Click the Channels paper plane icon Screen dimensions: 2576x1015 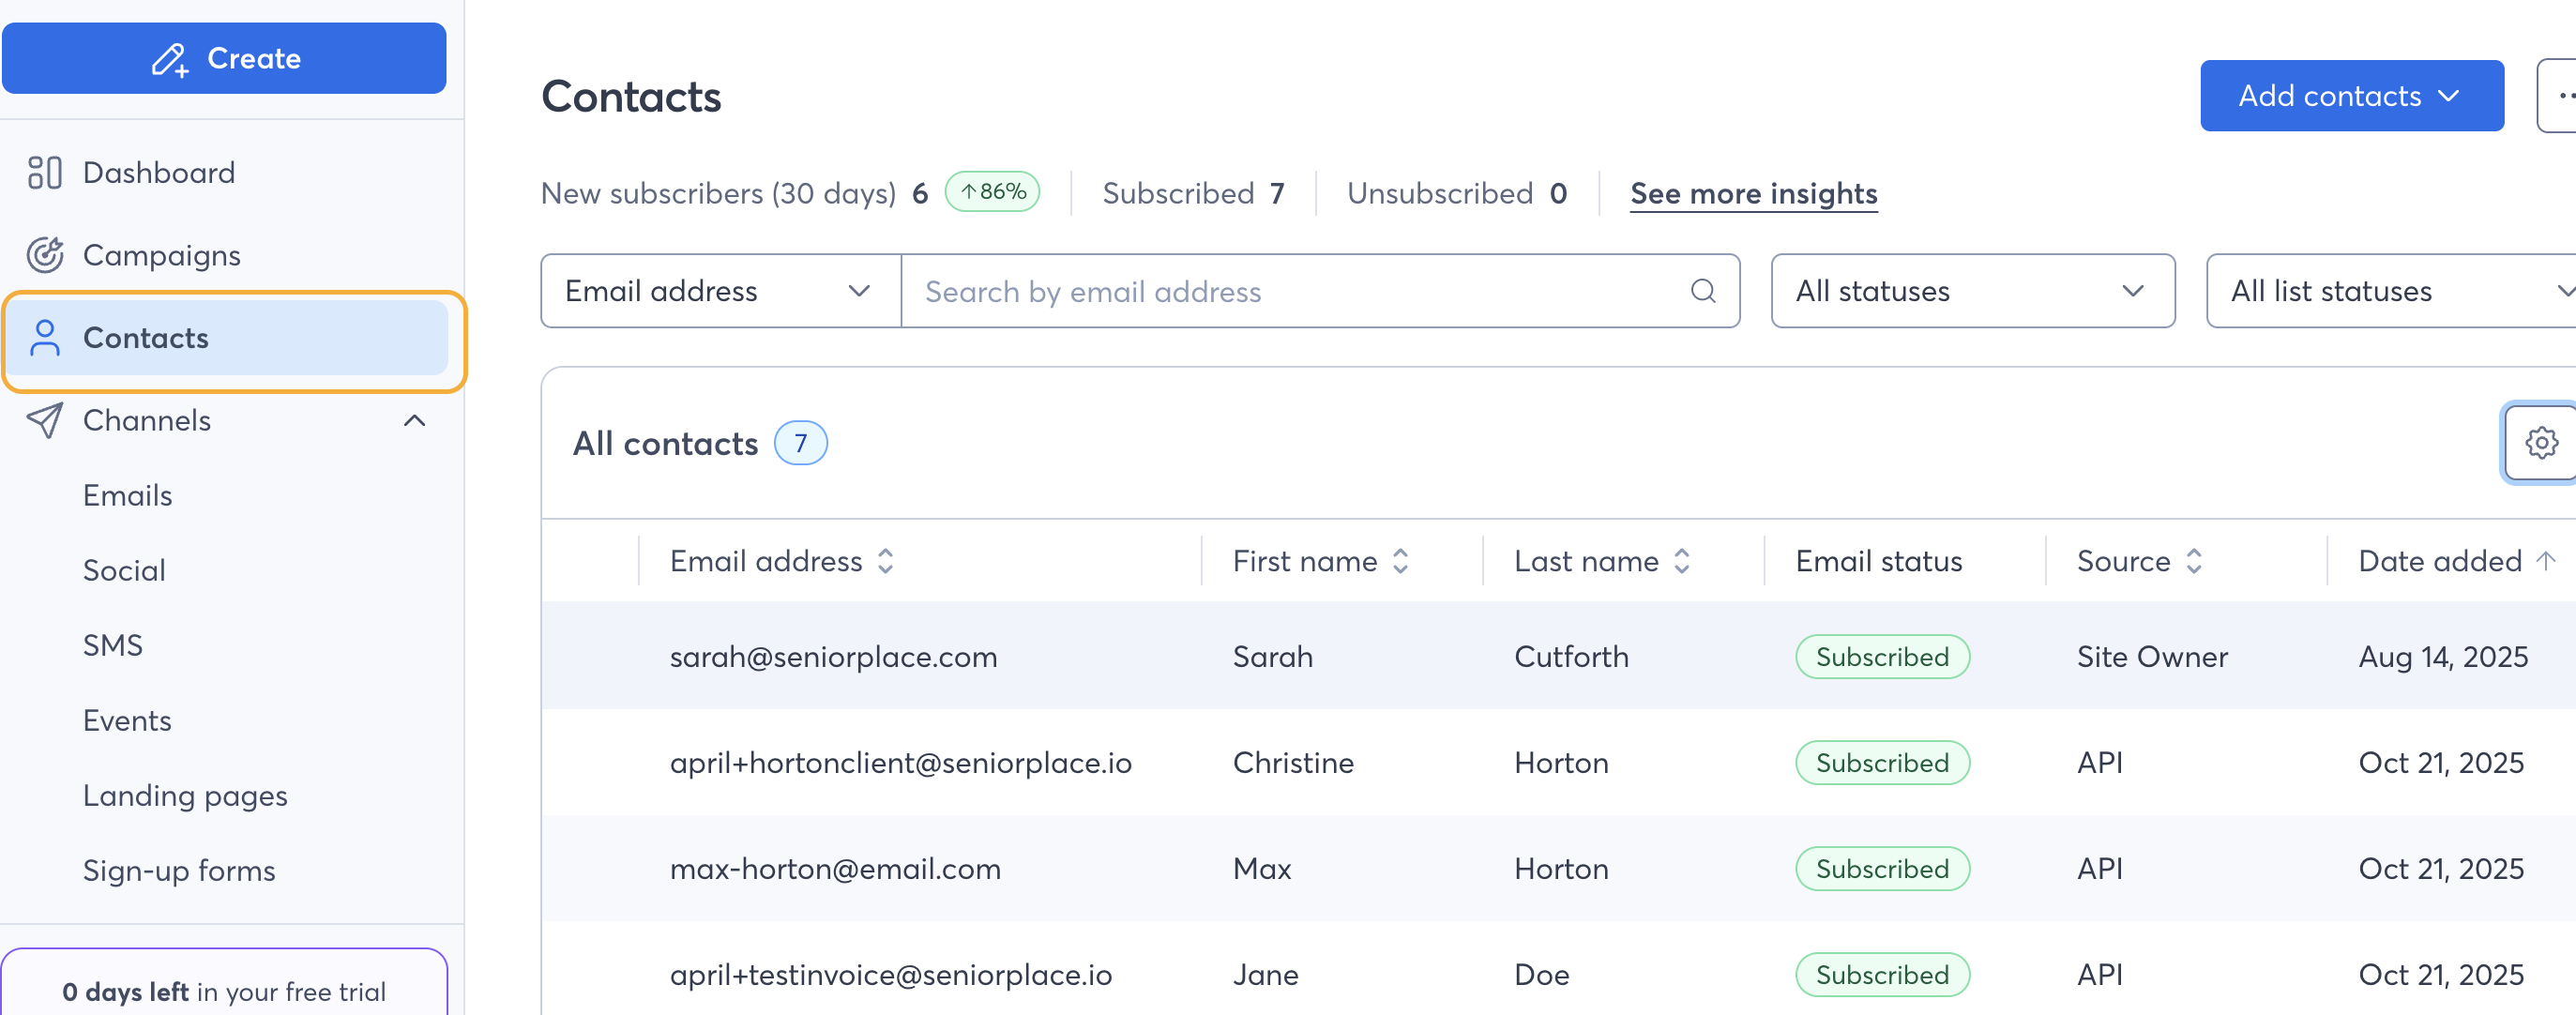tap(45, 420)
